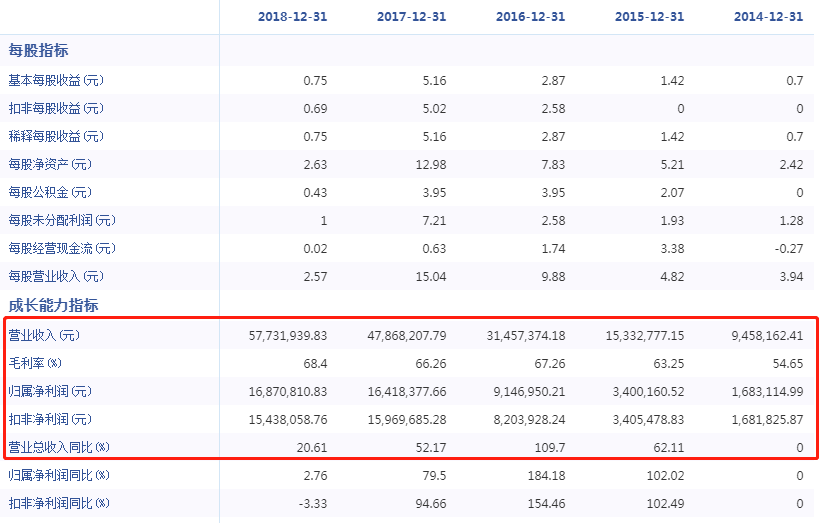Click the 2018-12-31 column header
Image resolution: width=820 pixels, height=523 pixels.
(292, 17)
